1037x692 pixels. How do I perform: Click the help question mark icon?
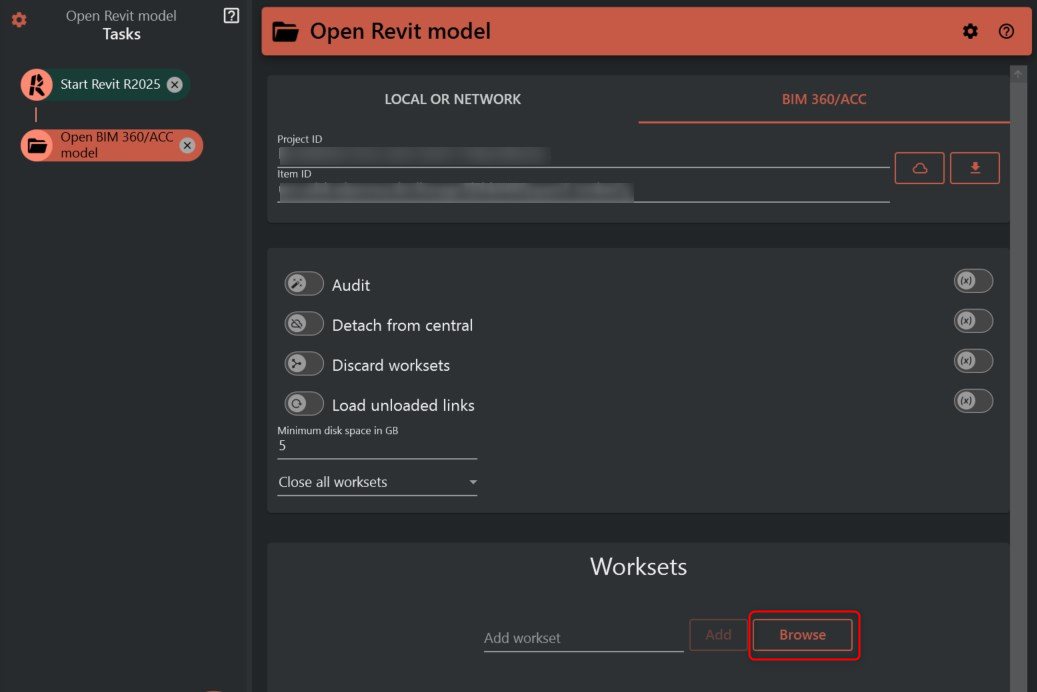point(1008,31)
